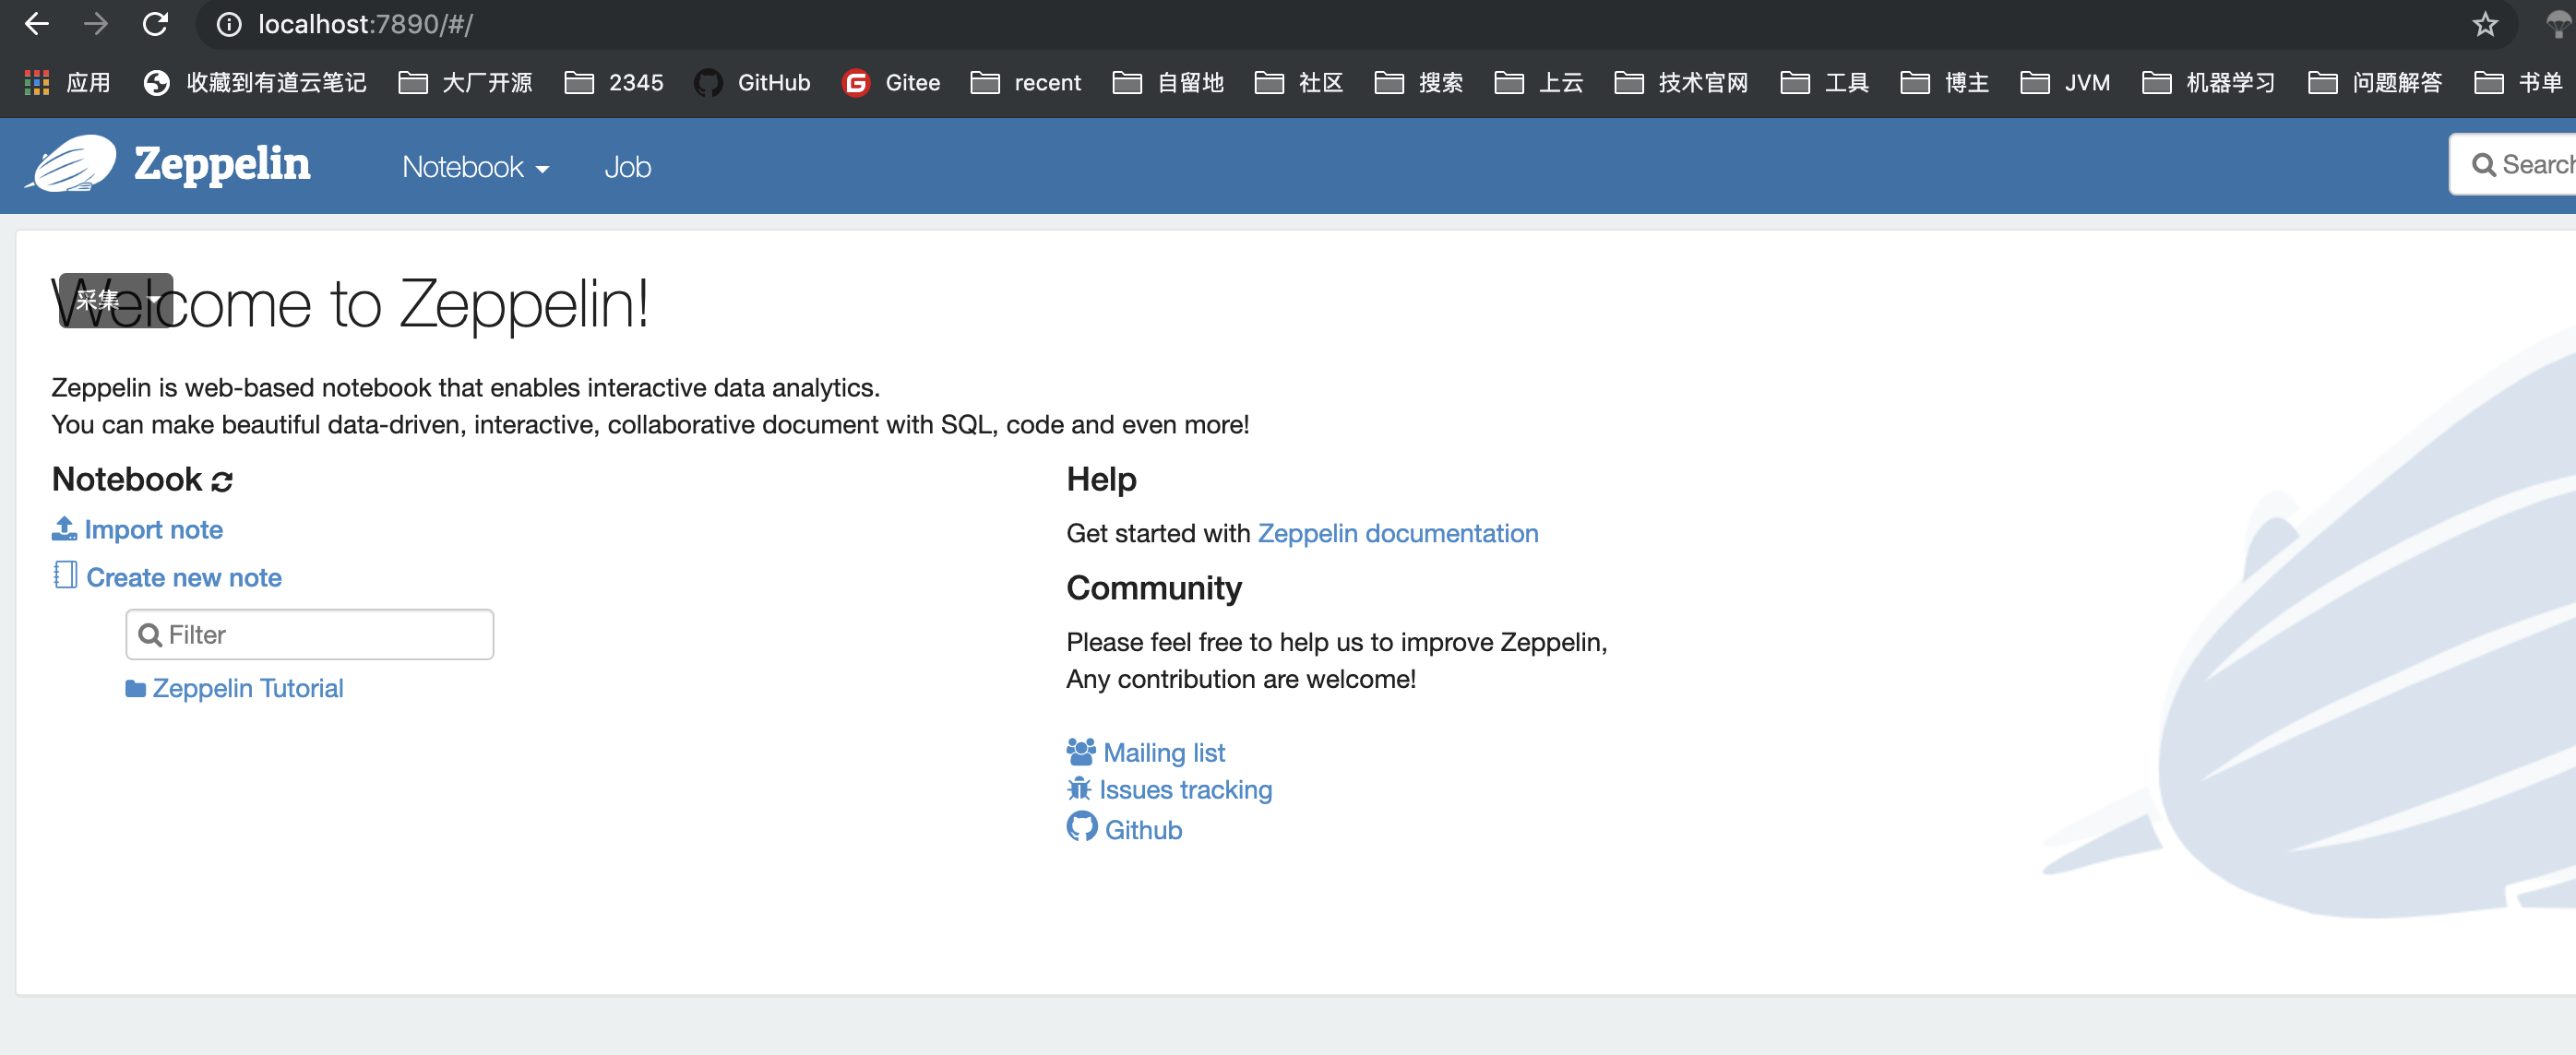Reload the page with browser refresh button

pyautogui.click(x=155, y=24)
